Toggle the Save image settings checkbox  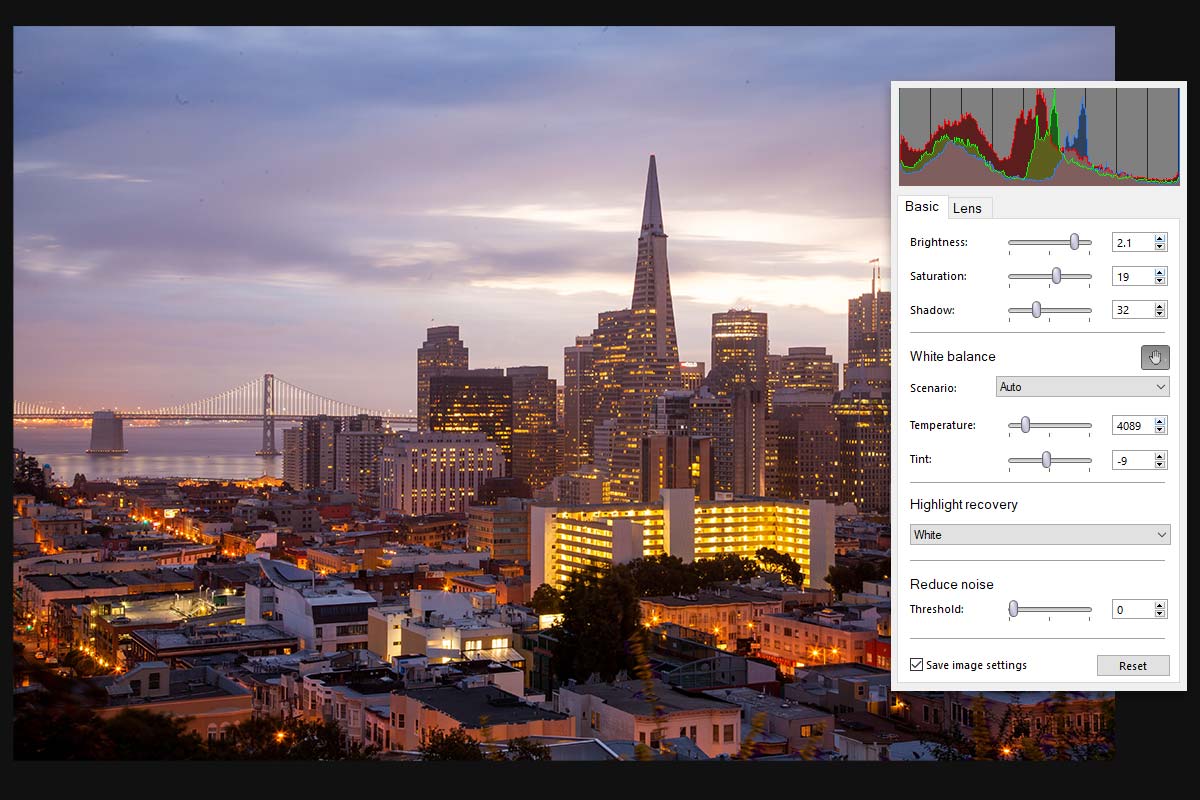point(916,665)
